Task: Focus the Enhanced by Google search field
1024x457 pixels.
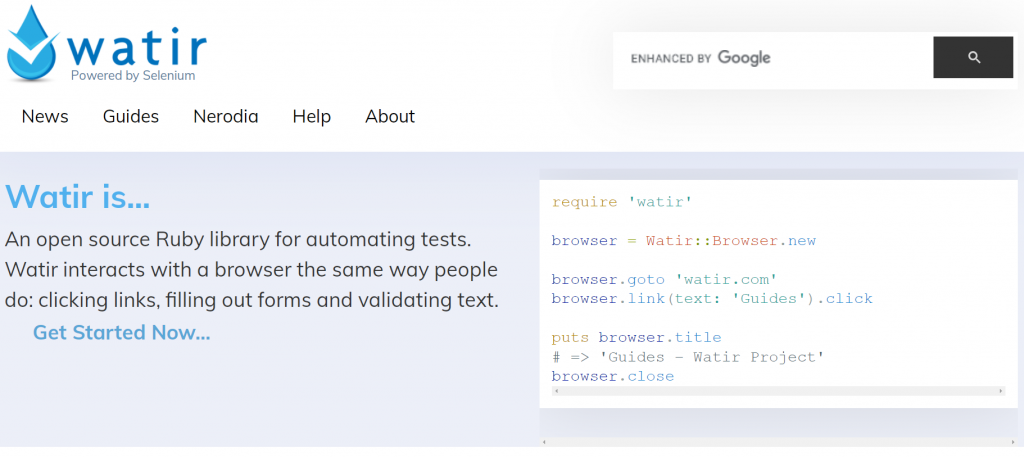Action: click(773, 57)
